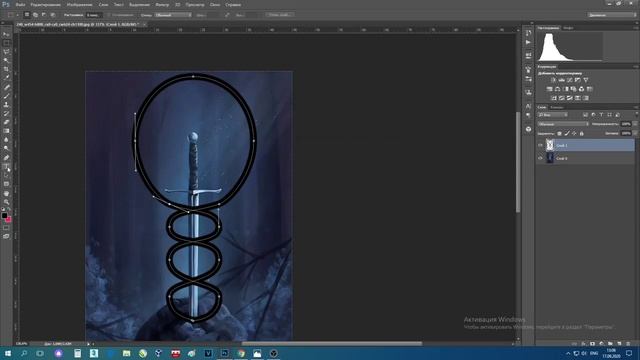
Task: Add a Hue/Saturation adjustment layer
Action: [549, 89]
